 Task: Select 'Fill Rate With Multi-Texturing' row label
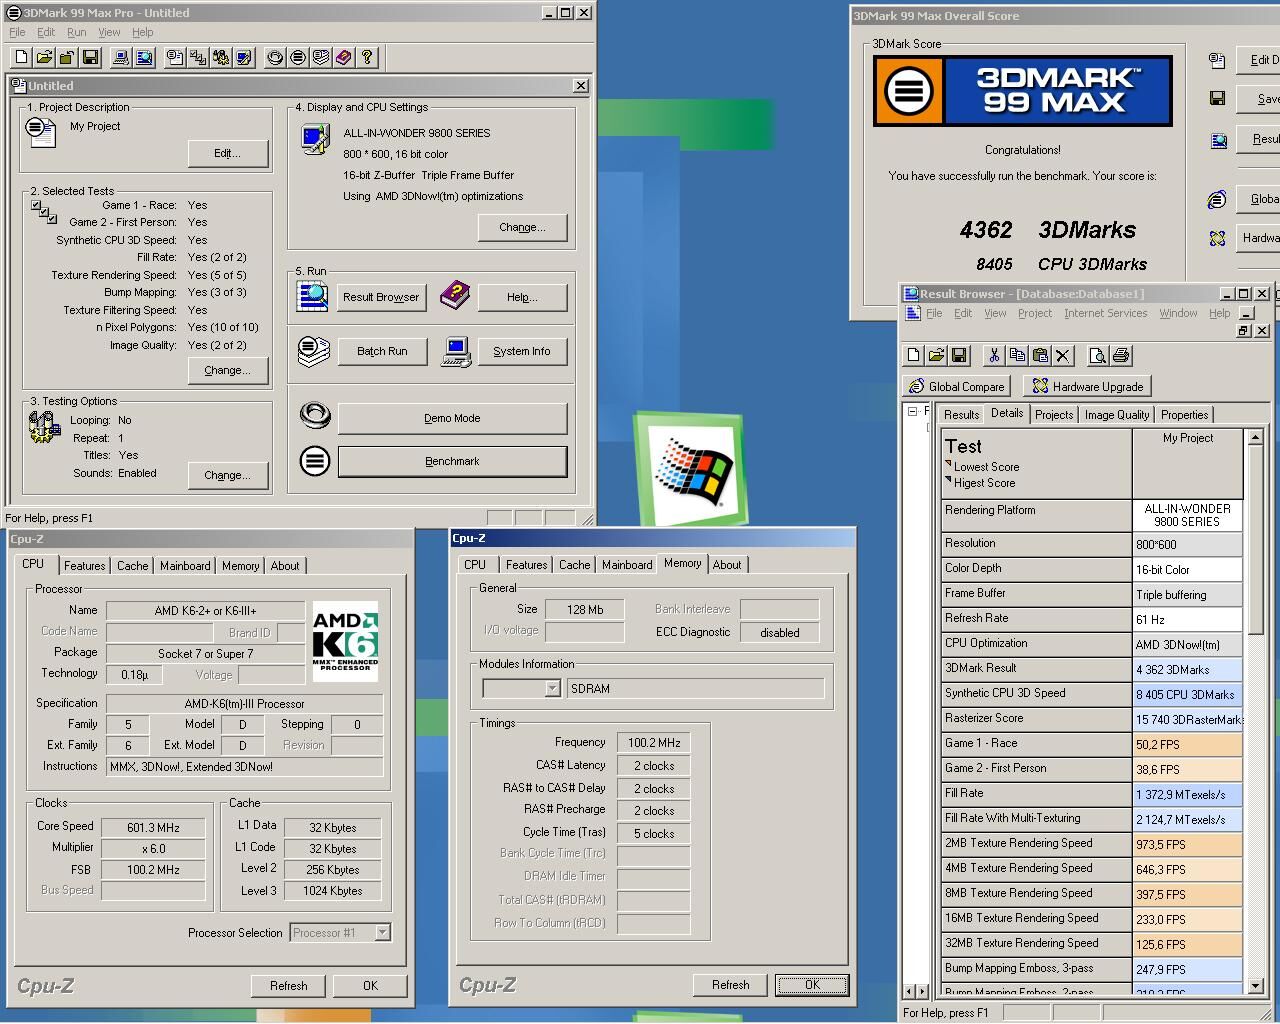[1036, 819]
